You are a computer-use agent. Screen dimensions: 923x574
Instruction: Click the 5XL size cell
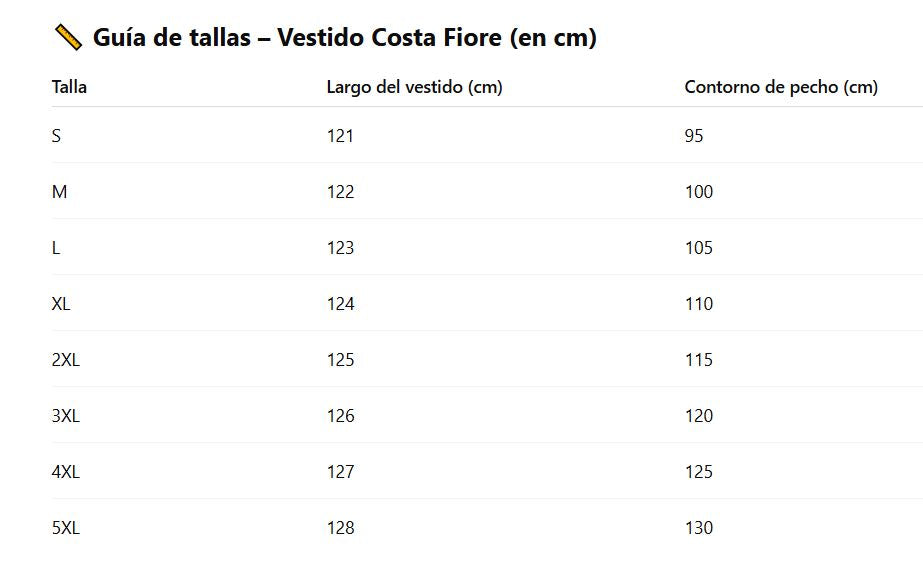click(65, 528)
